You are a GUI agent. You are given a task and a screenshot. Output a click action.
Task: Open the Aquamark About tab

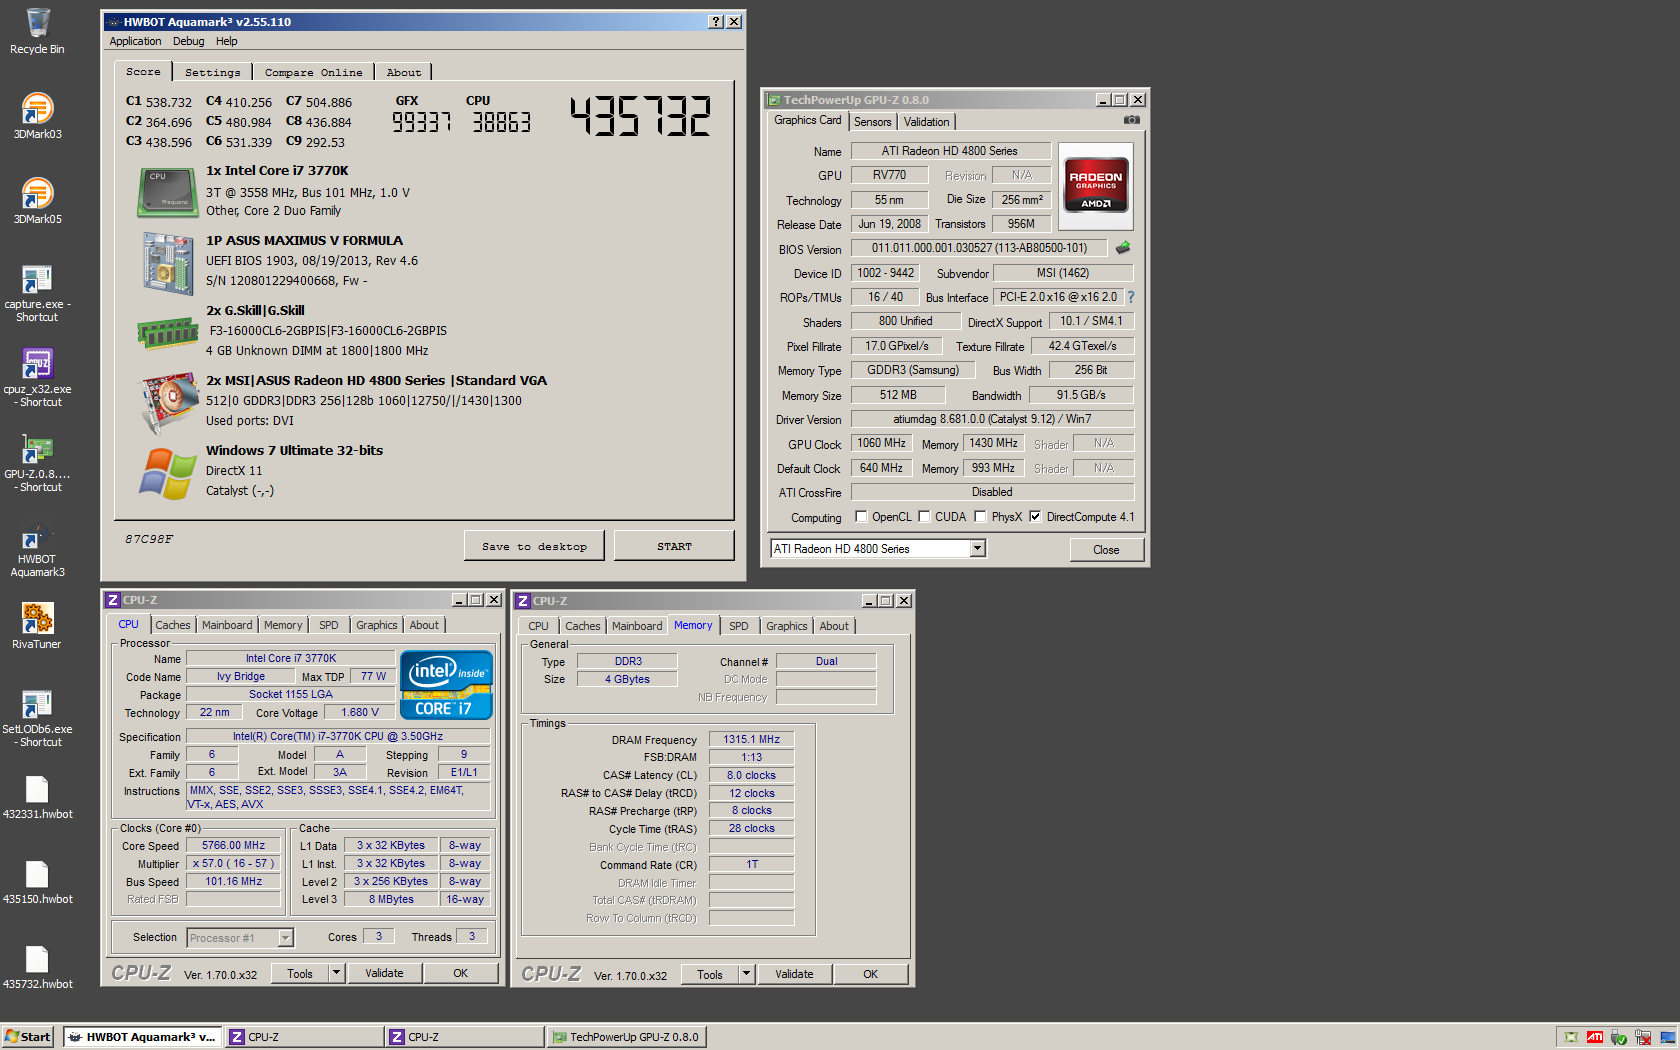[404, 72]
